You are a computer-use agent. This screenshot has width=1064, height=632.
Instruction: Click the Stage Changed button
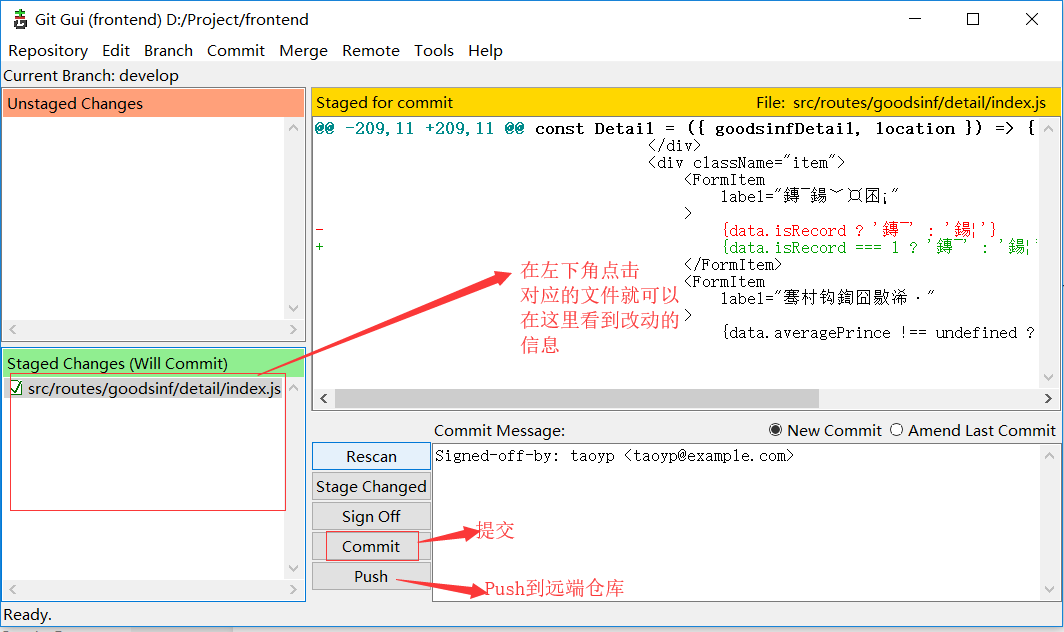pyautogui.click(x=371, y=487)
